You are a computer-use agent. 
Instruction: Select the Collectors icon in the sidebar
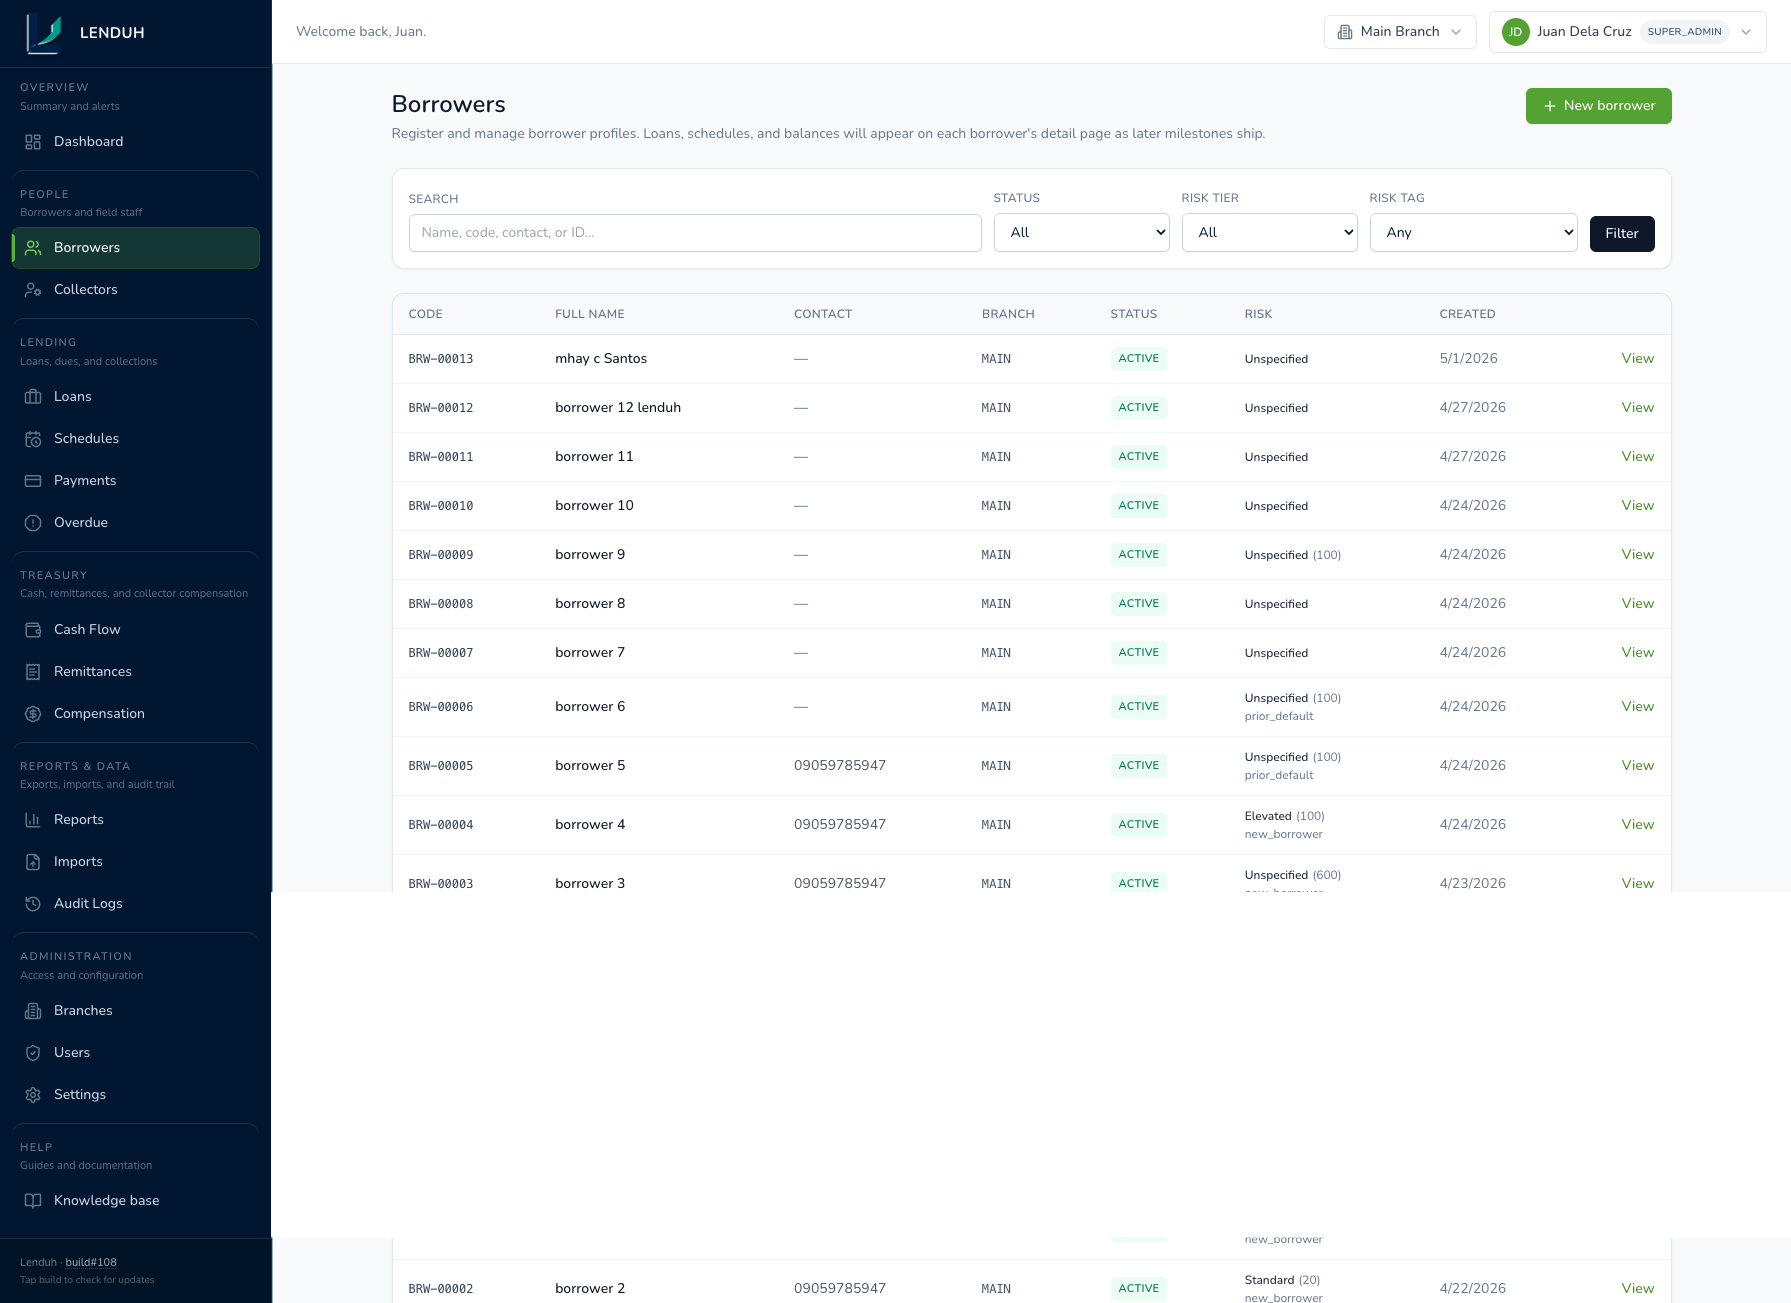pyautogui.click(x=33, y=290)
